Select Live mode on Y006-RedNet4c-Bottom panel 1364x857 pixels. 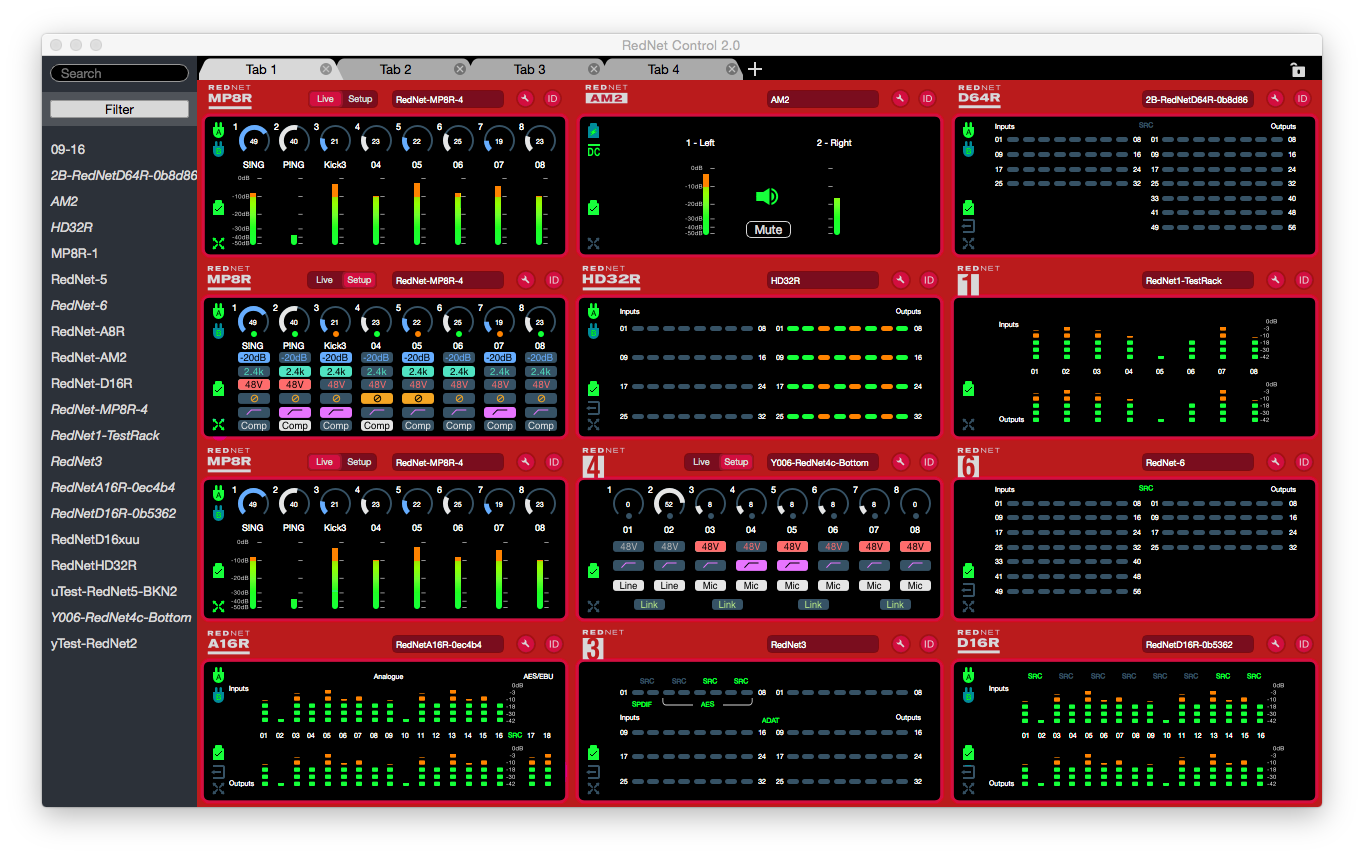(x=701, y=462)
